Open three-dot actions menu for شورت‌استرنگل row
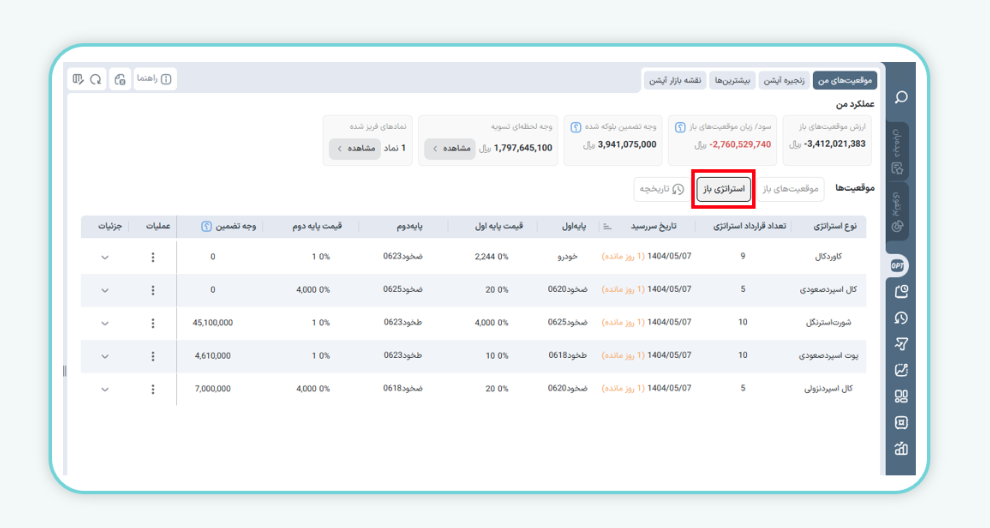The height and width of the screenshot is (528, 990). 153,323
